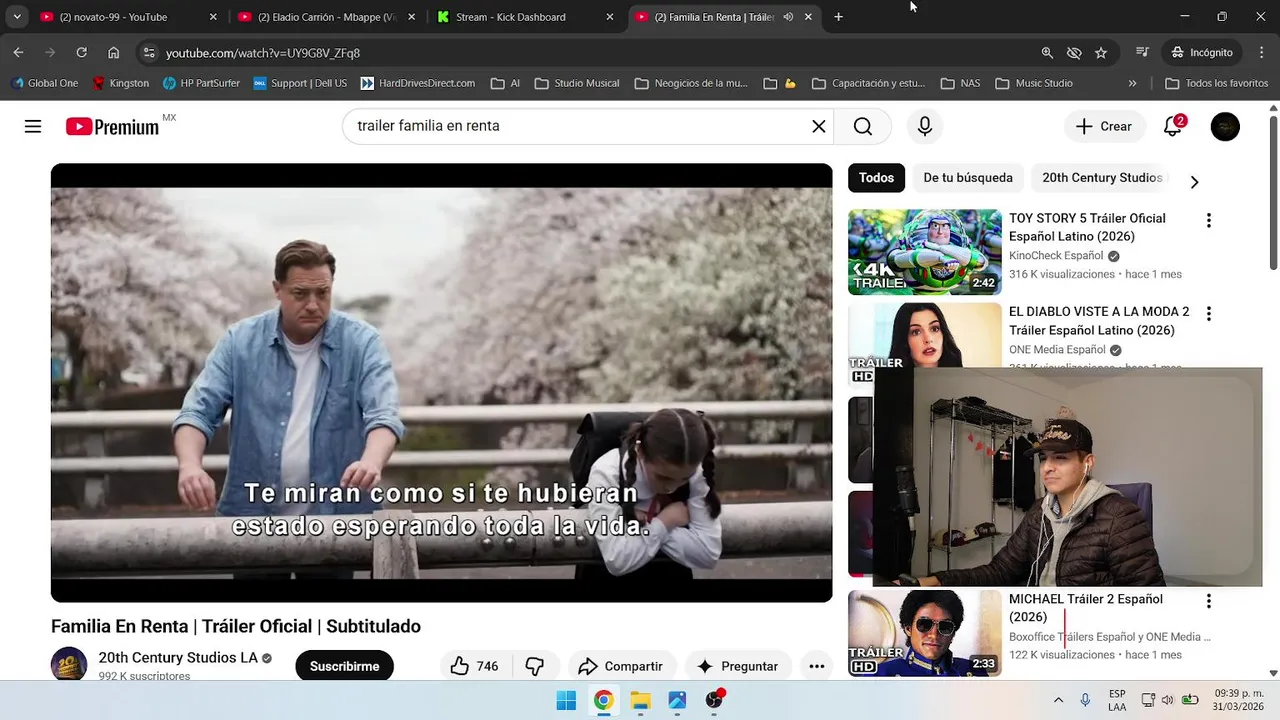This screenshot has height=720, width=1280.
Task: Click the Incógnito profile button
Action: coord(1202,52)
